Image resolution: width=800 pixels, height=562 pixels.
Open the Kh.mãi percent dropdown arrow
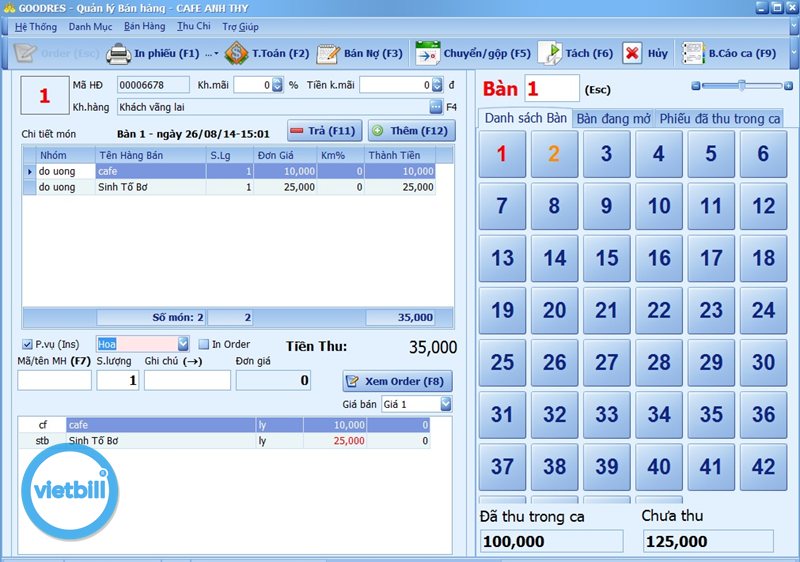click(278, 86)
